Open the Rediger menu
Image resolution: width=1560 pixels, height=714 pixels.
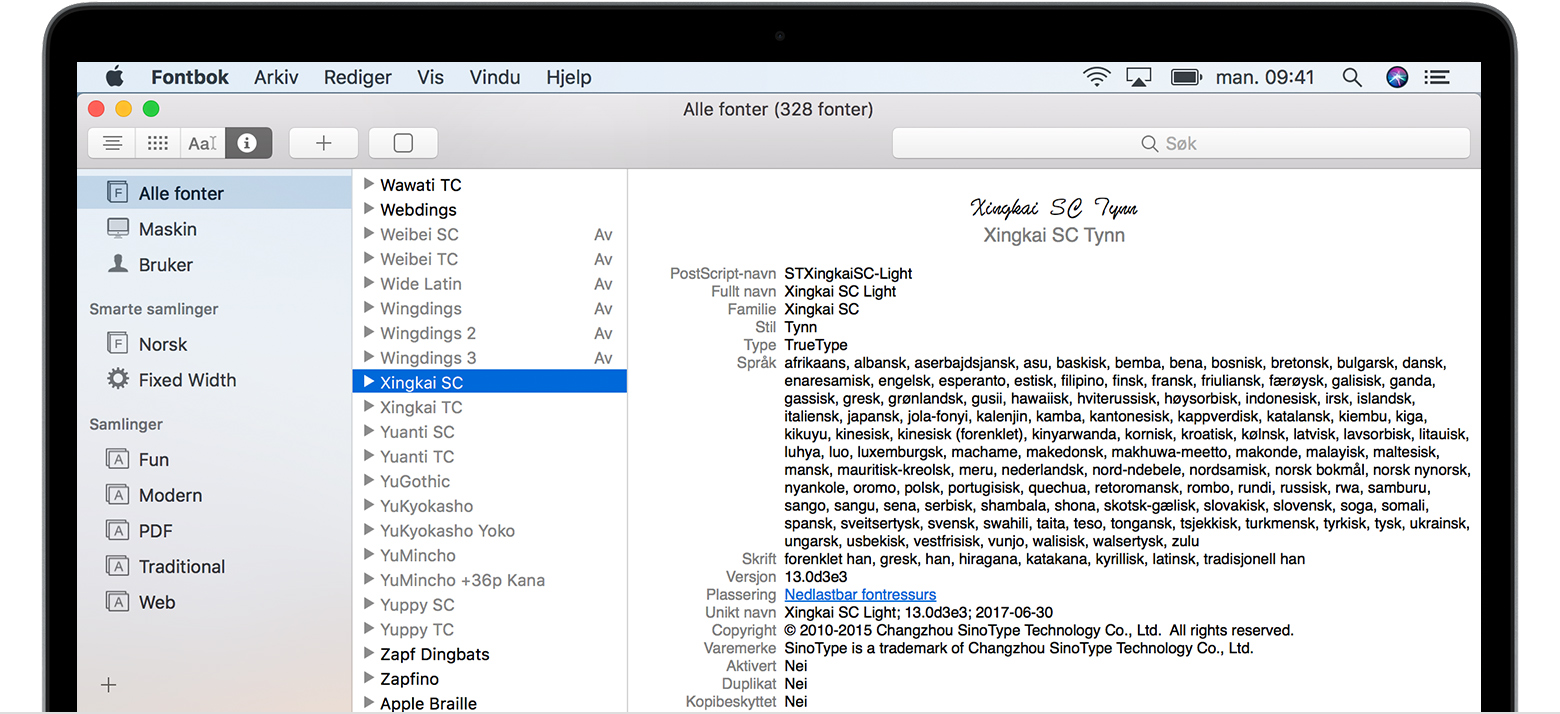pos(358,77)
